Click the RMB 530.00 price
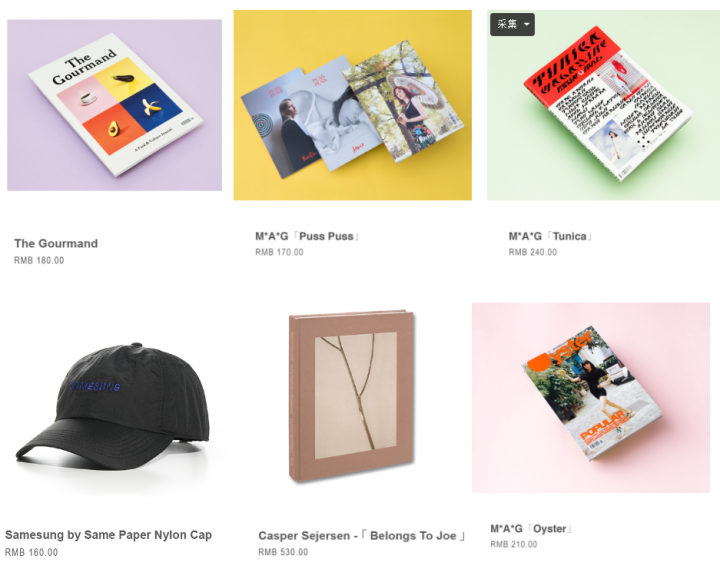Viewport: 720px width, 569px height. pyautogui.click(x=283, y=552)
